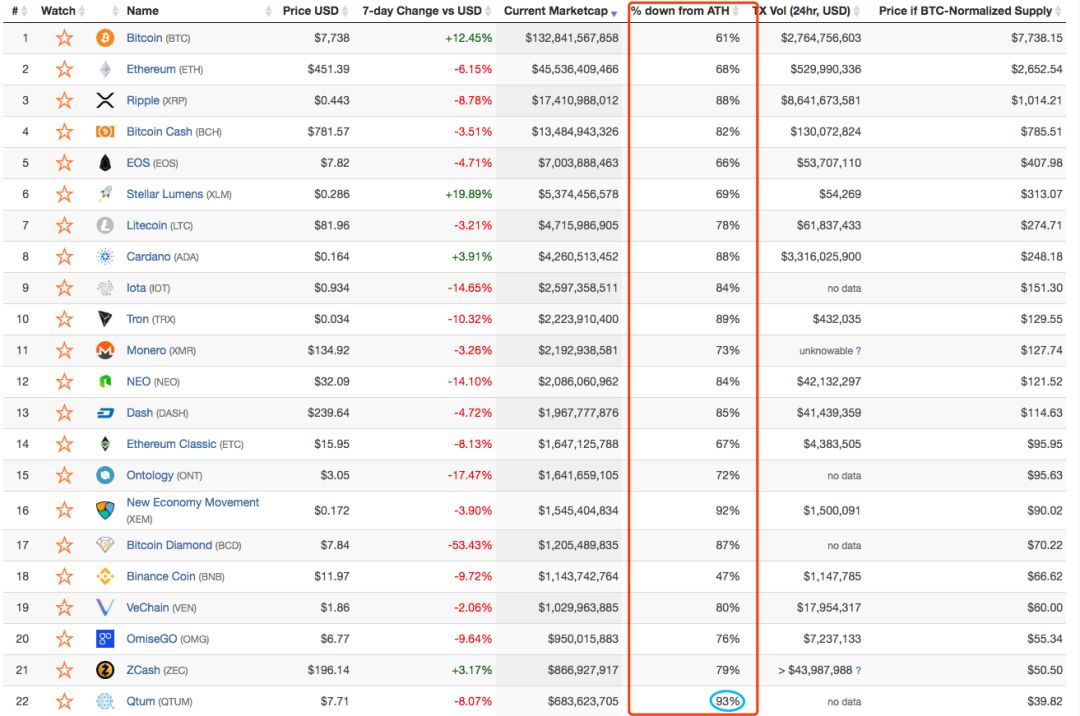Click the question mark beside 'unknowable'
1080x716 pixels.
click(x=858, y=351)
